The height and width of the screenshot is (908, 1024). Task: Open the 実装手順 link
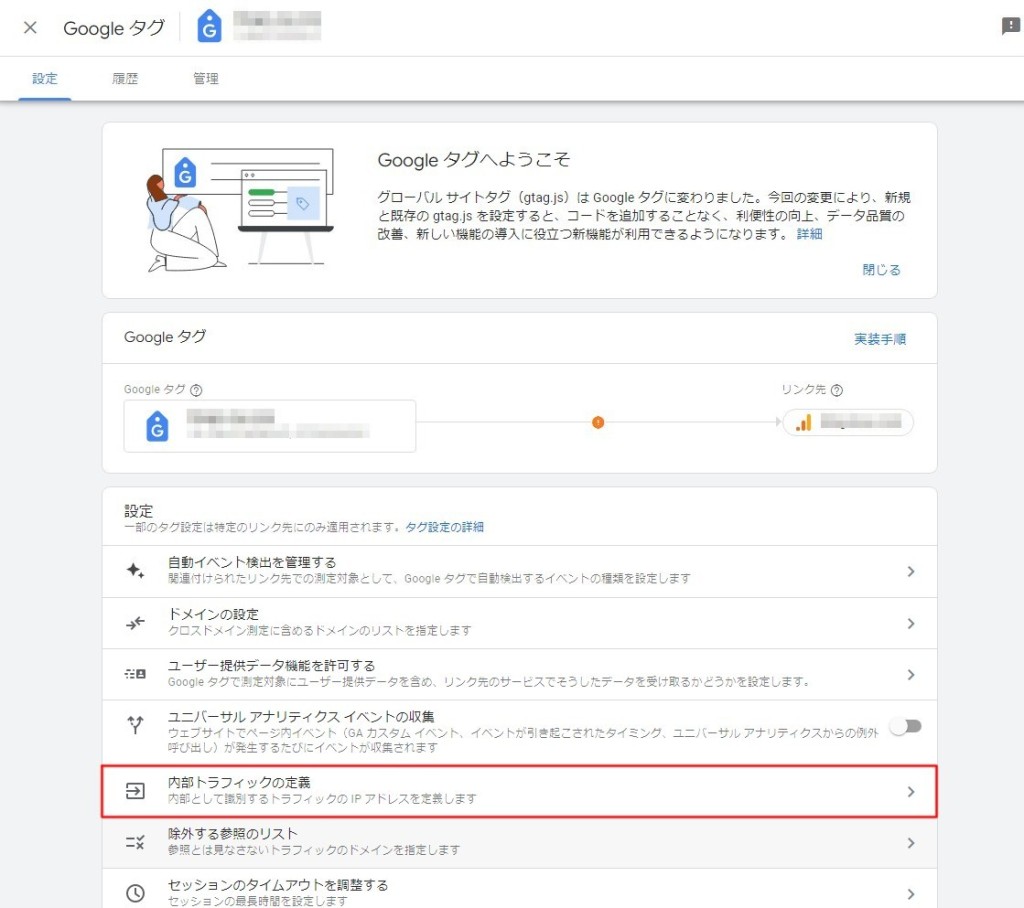(x=879, y=339)
